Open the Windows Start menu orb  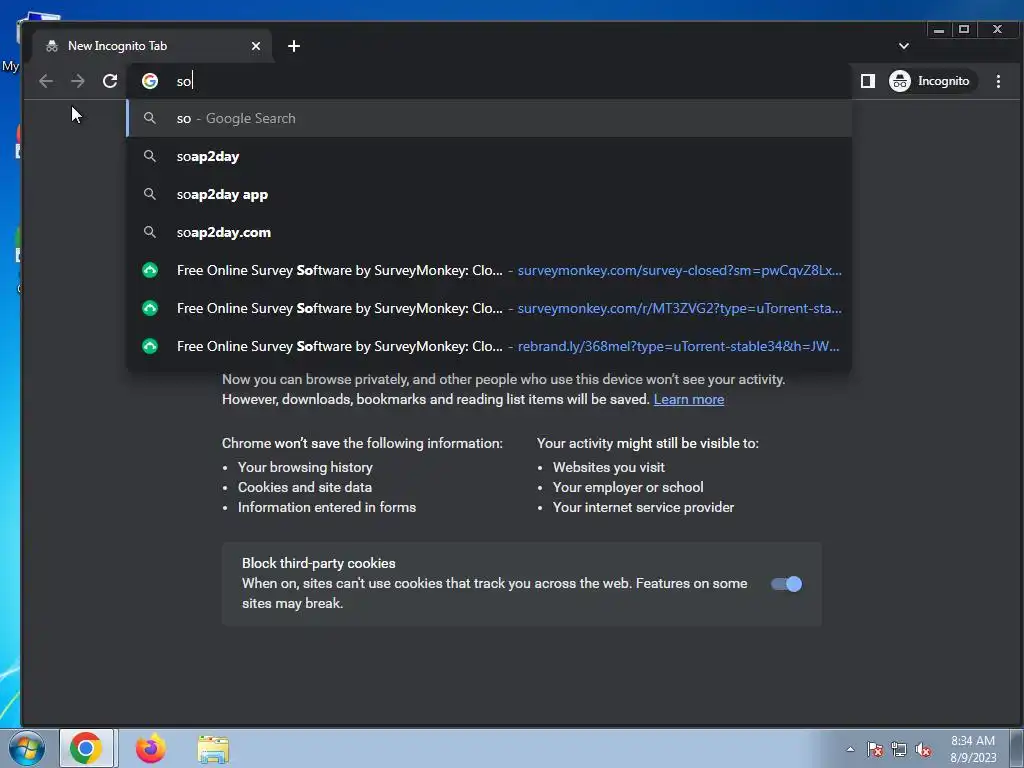(x=27, y=748)
